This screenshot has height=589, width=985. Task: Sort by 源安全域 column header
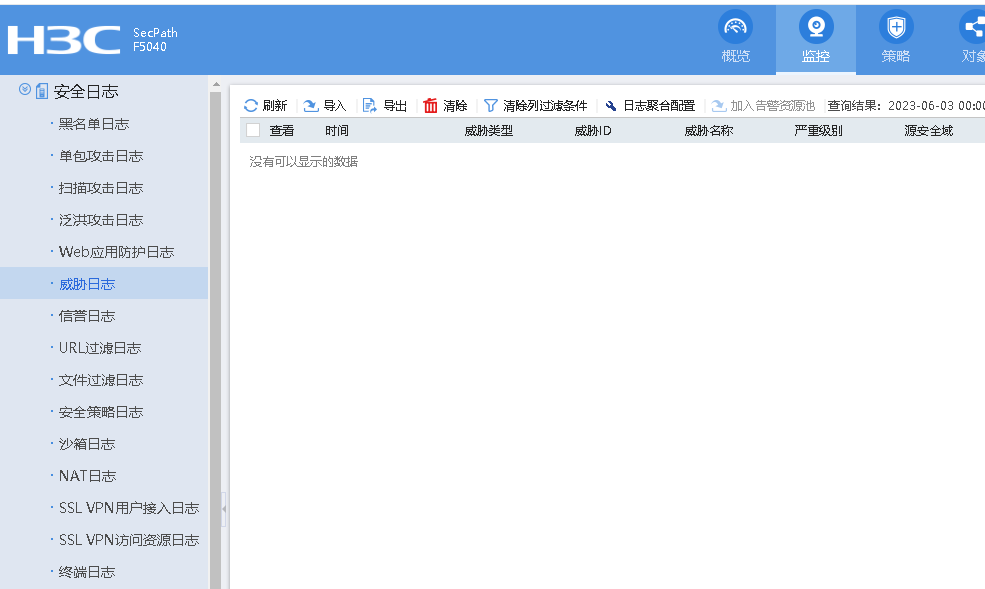[928, 131]
